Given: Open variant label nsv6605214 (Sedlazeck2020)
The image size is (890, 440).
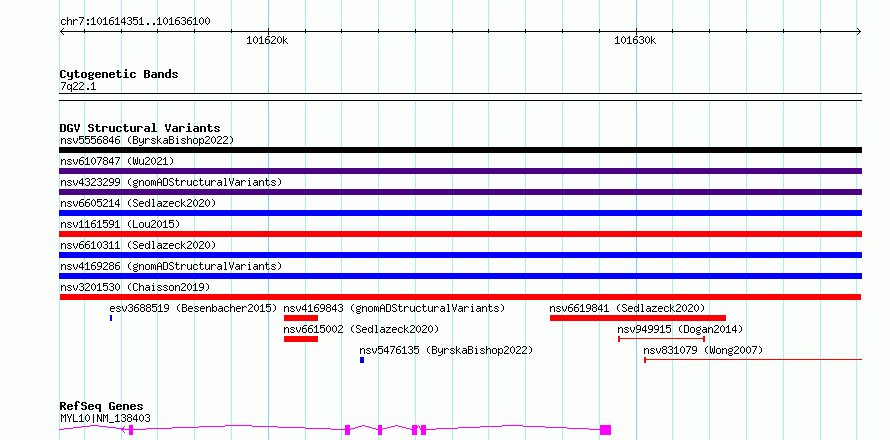Looking at the screenshot, I should click(x=138, y=203).
